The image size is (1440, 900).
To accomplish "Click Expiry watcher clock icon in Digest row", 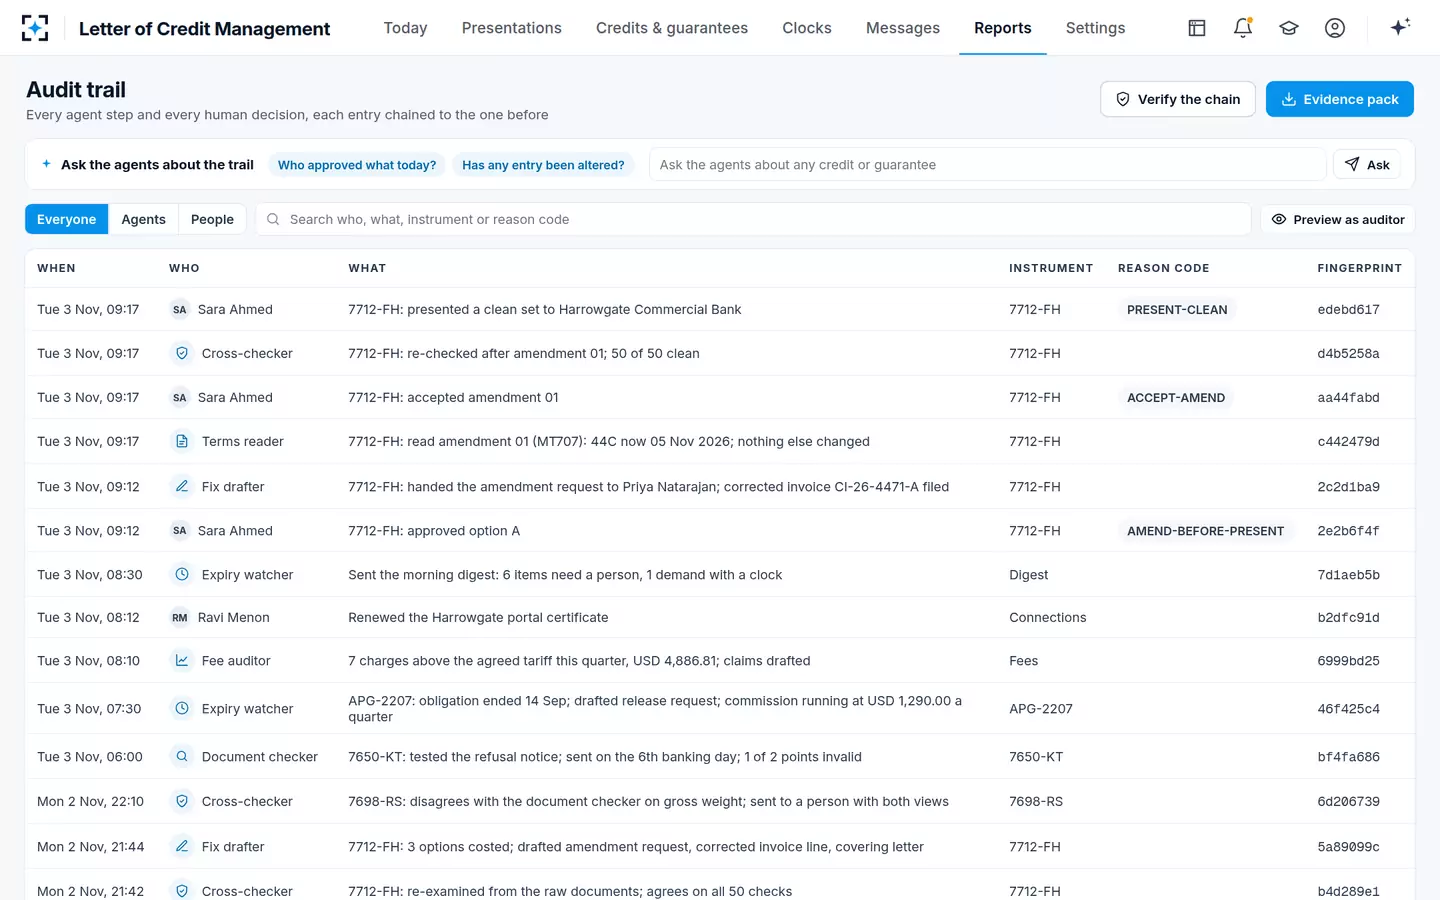I will [182, 575].
